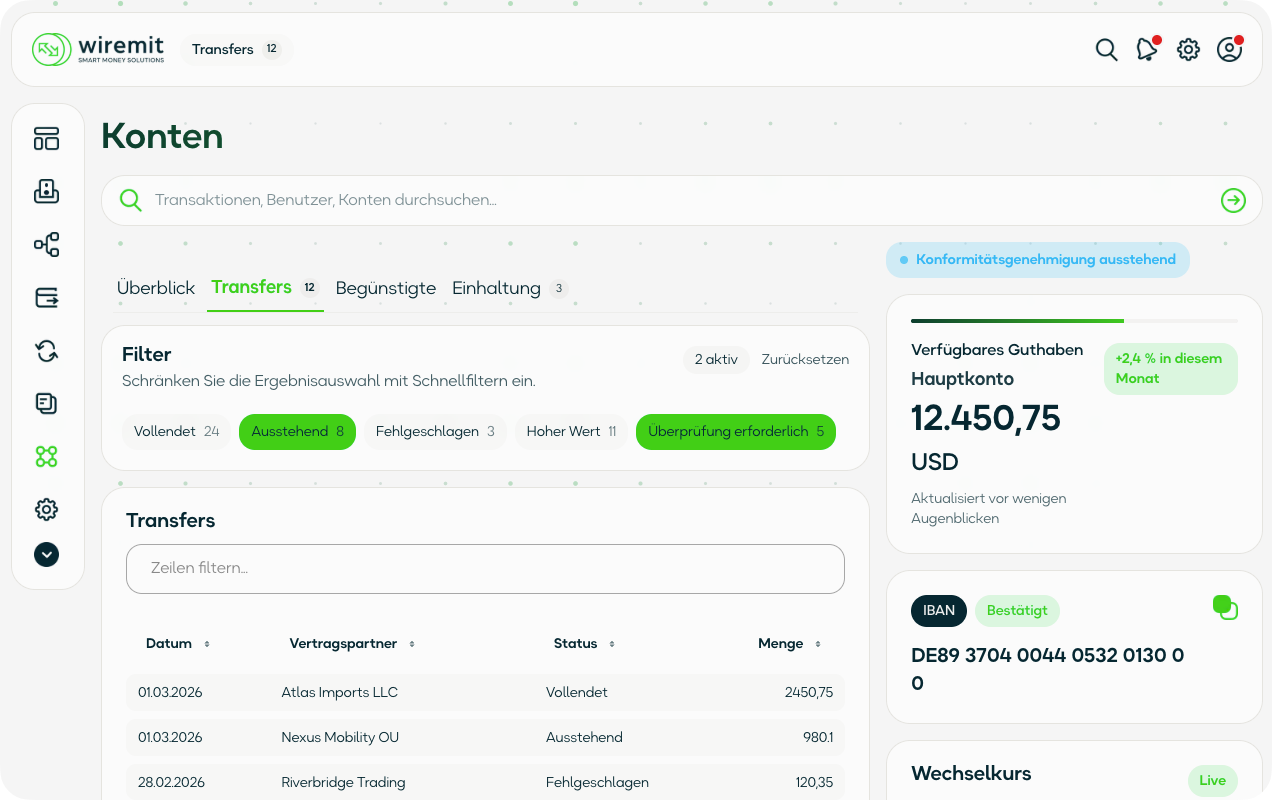Click the Bestätigt badge
Image resolution: width=1272 pixels, height=800 pixels.
point(1017,610)
